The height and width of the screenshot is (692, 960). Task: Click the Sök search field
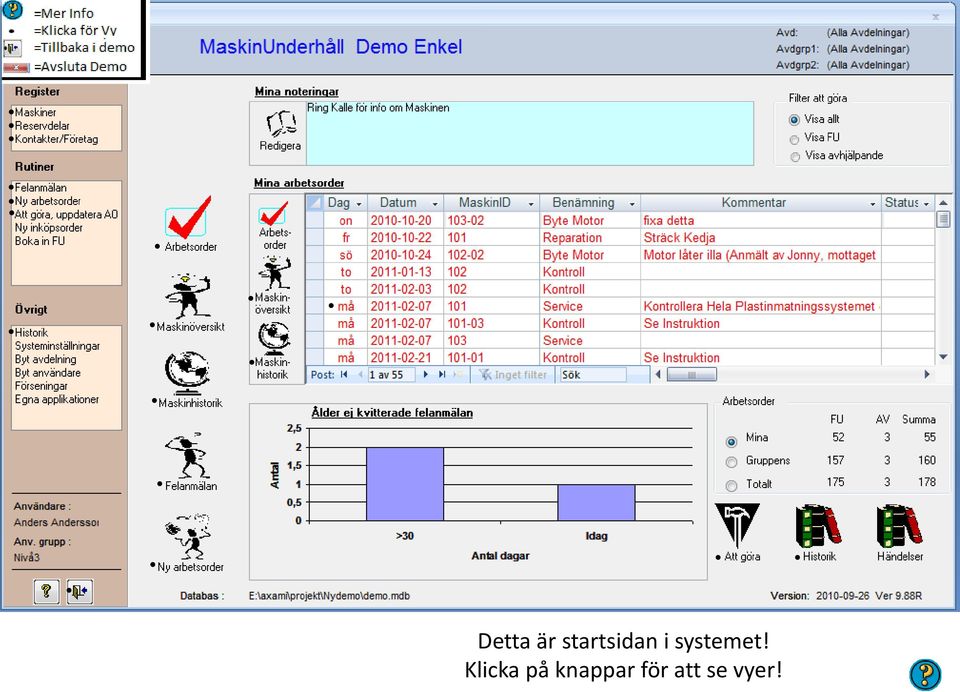[593, 374]
